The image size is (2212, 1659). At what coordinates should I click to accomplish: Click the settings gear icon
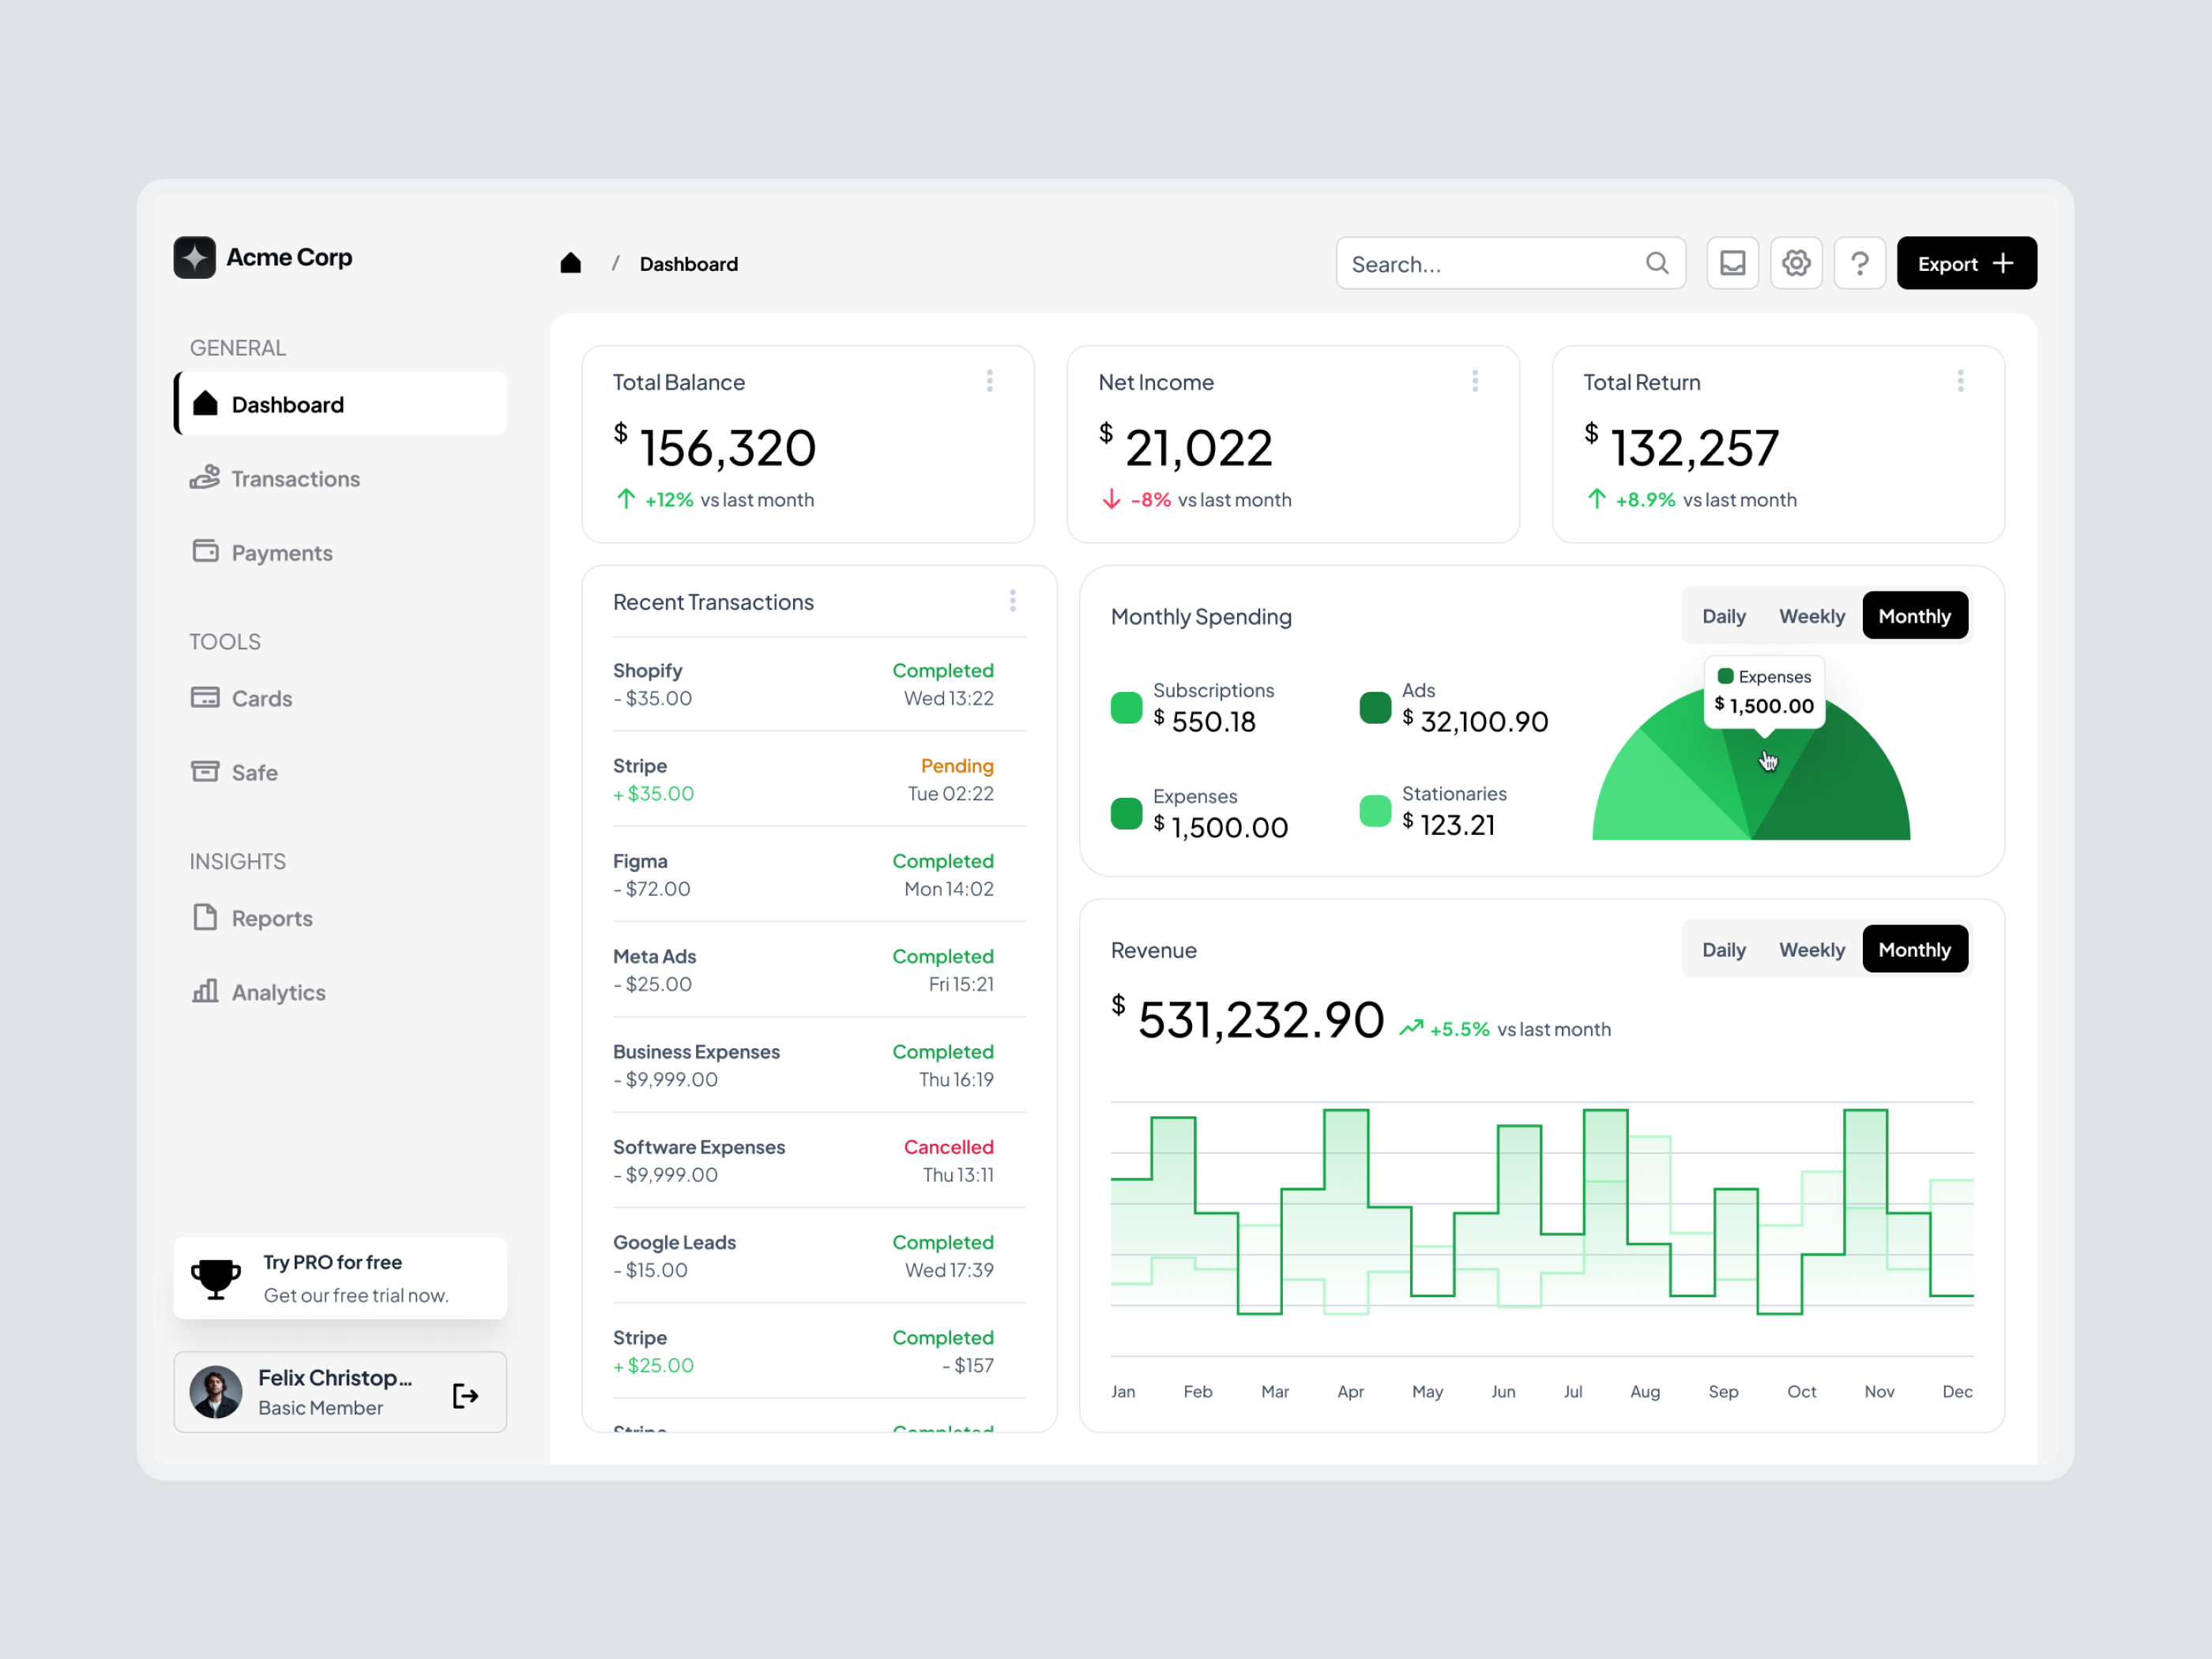coord(1796,262)
